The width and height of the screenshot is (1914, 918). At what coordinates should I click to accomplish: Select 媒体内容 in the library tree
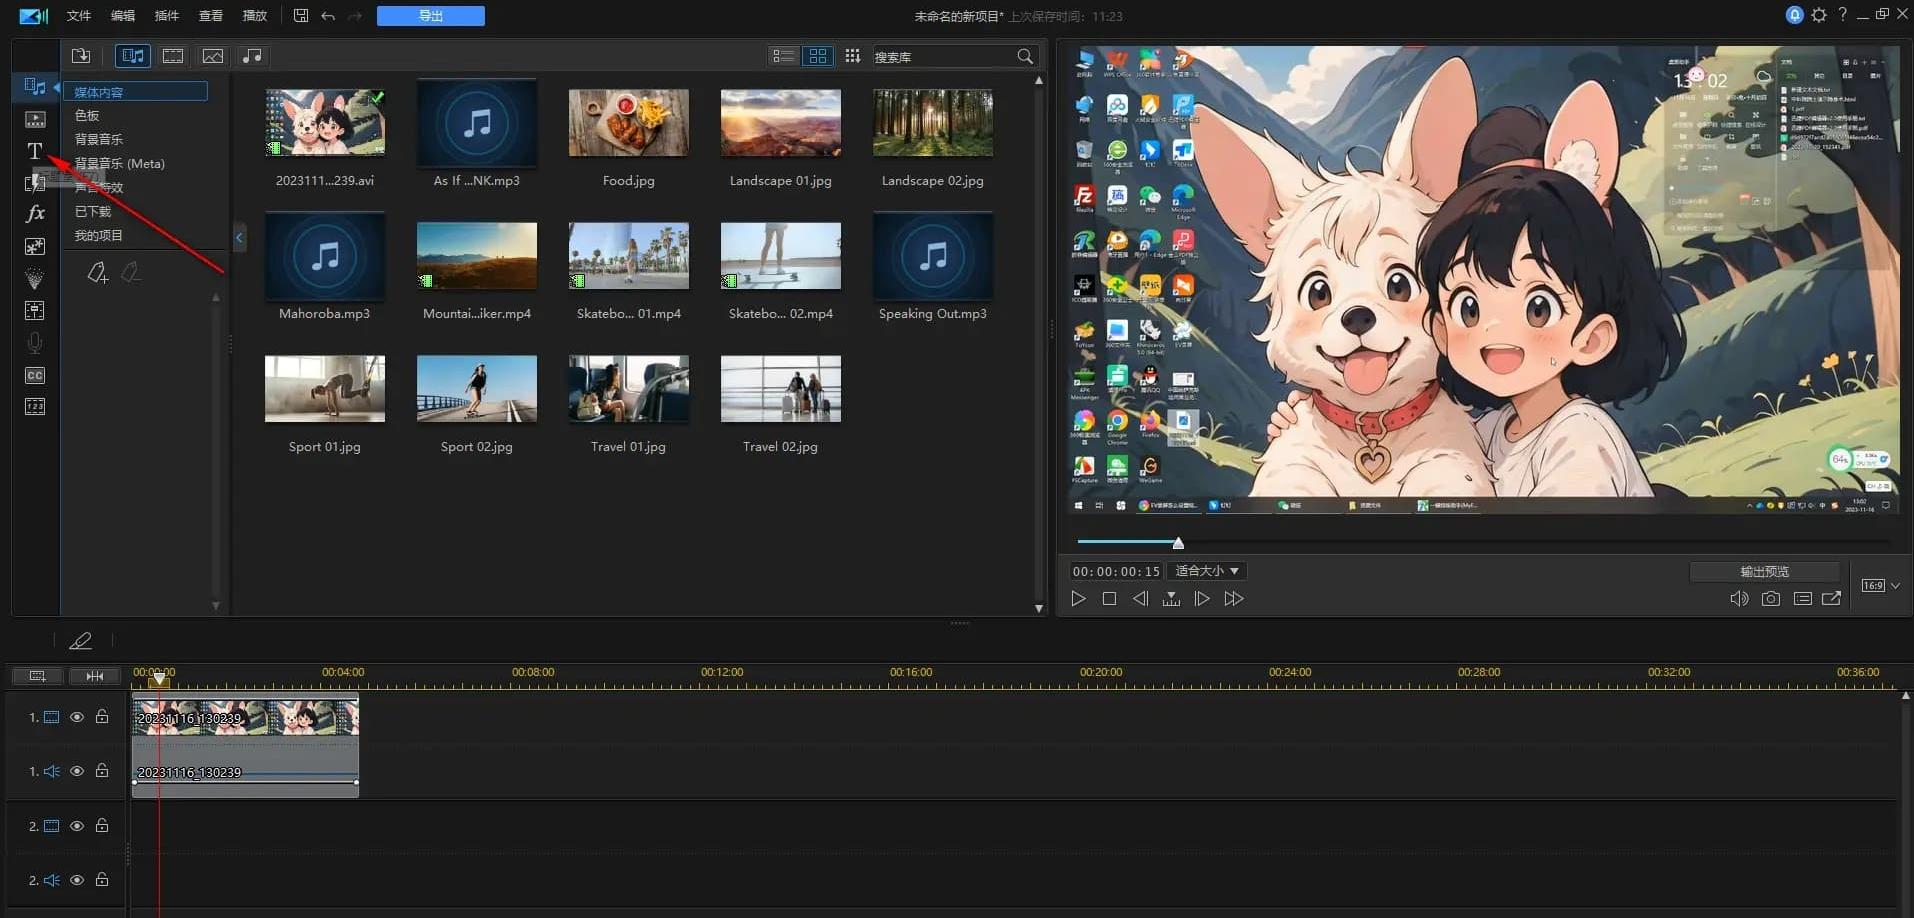tap(136, 92)
